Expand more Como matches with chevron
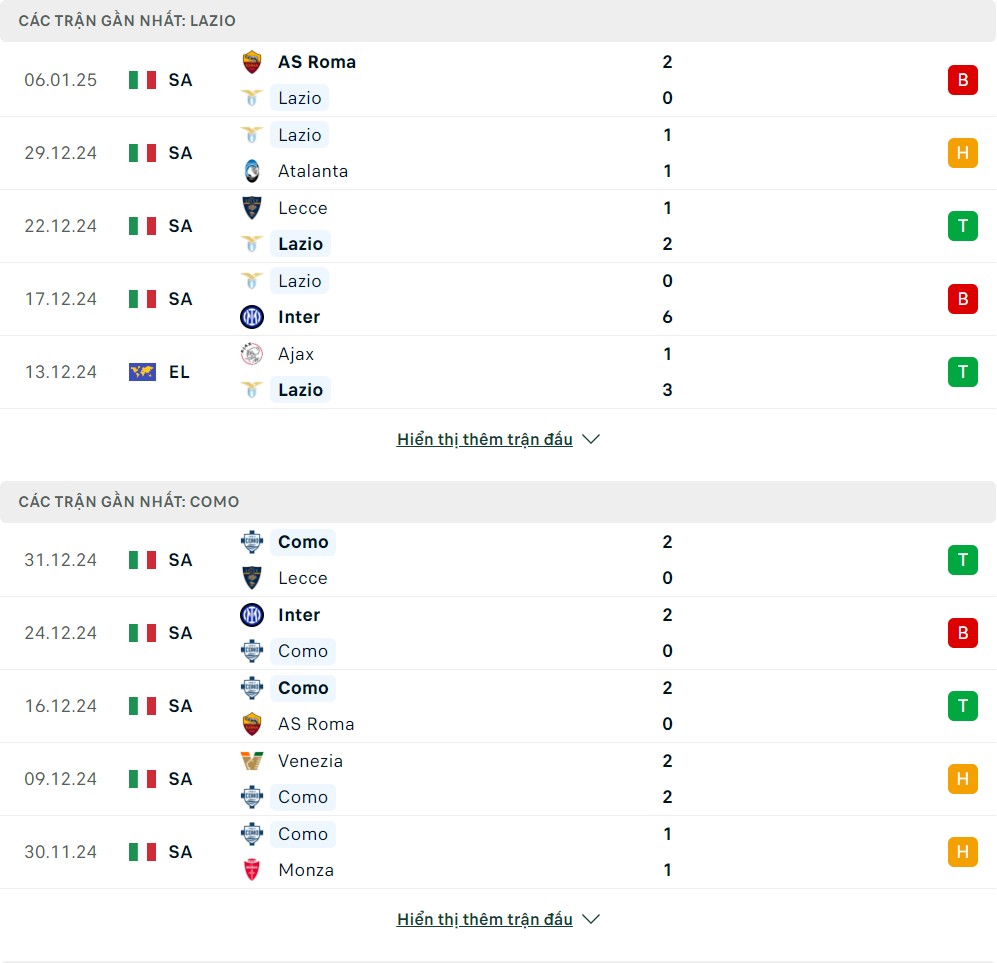The width and height of the screenshot is (997, 963). click(x=591, y=919)
